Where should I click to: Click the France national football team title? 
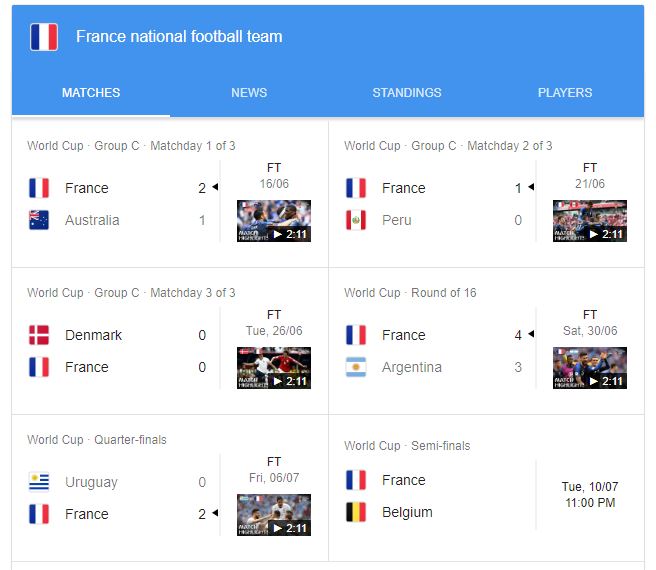click(179, 36)
